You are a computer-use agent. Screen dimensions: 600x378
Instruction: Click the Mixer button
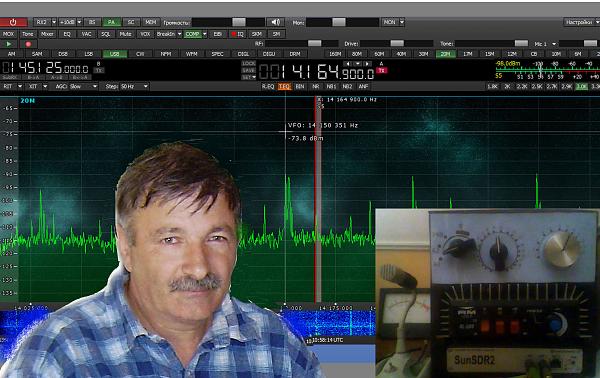pyautogui.click(x=47, y=34)
